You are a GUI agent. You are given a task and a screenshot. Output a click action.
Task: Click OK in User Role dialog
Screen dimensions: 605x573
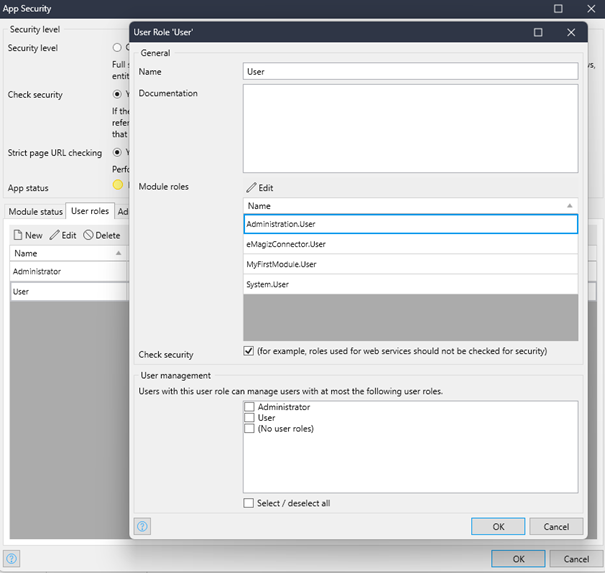(498, 526)
